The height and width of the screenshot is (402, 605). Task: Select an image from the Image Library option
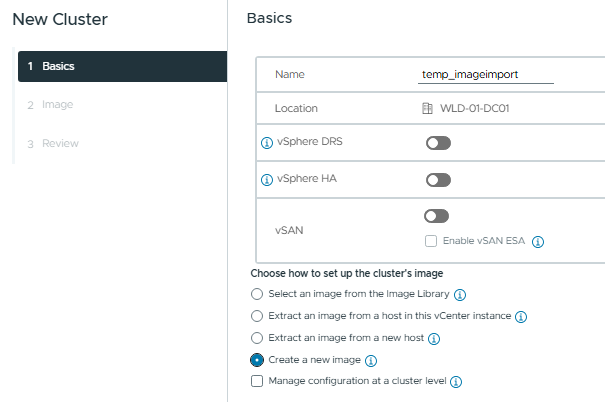(257, 295)
